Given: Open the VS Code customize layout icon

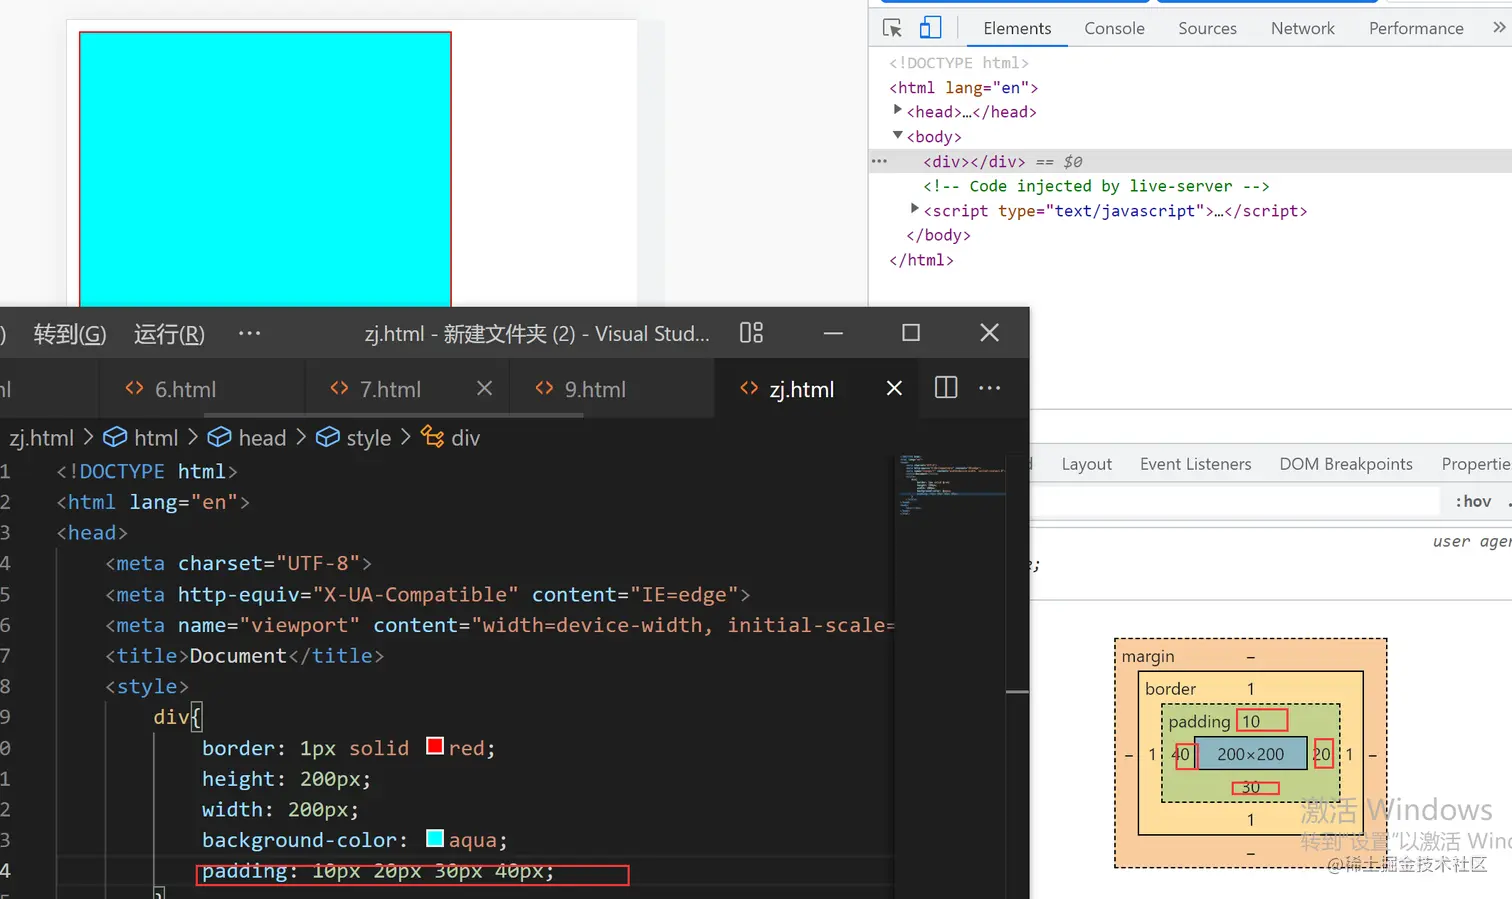Looking at the screenshot, I should click(751, 333).
